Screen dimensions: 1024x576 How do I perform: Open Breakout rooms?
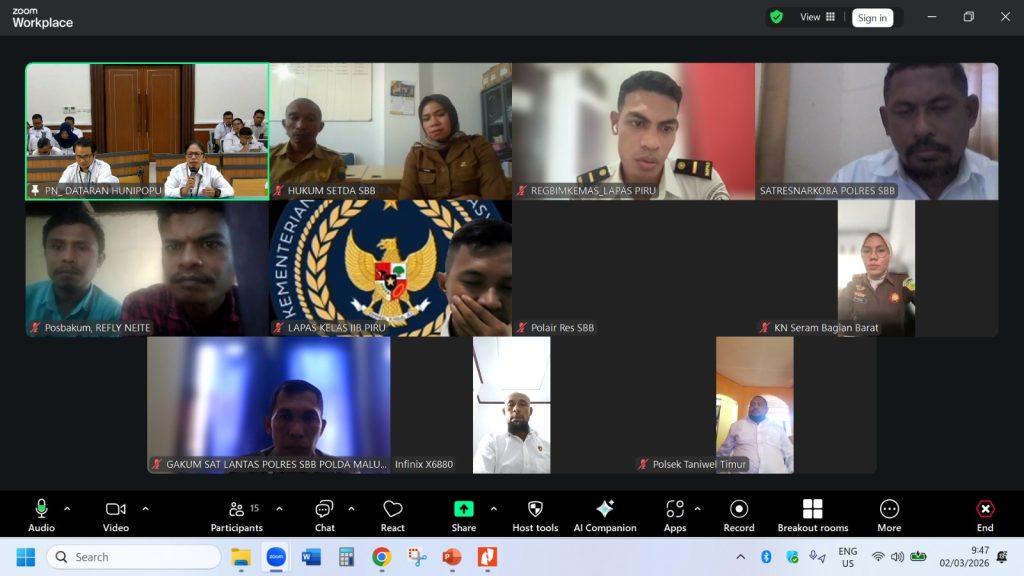812,514
